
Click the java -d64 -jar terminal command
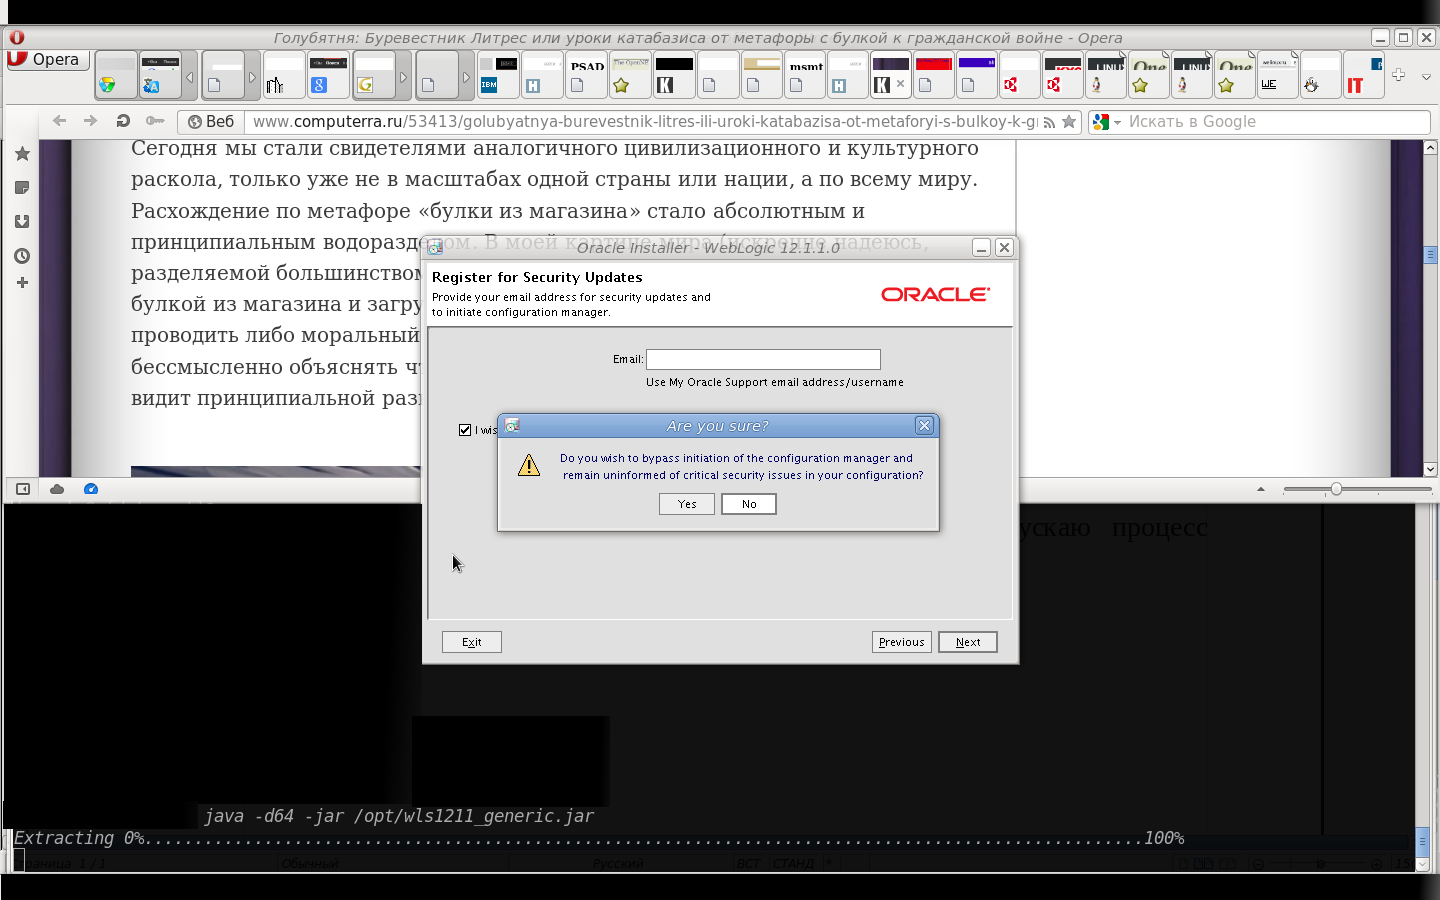(x=399, y=816)
